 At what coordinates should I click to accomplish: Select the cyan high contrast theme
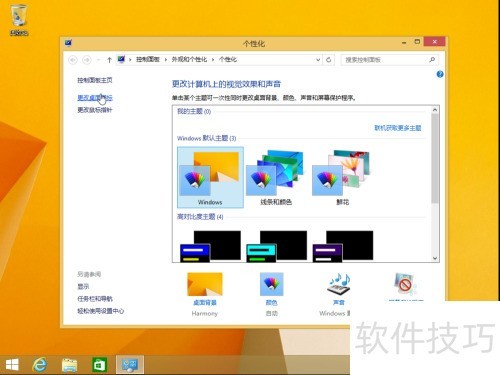click(x=276, y=246)
